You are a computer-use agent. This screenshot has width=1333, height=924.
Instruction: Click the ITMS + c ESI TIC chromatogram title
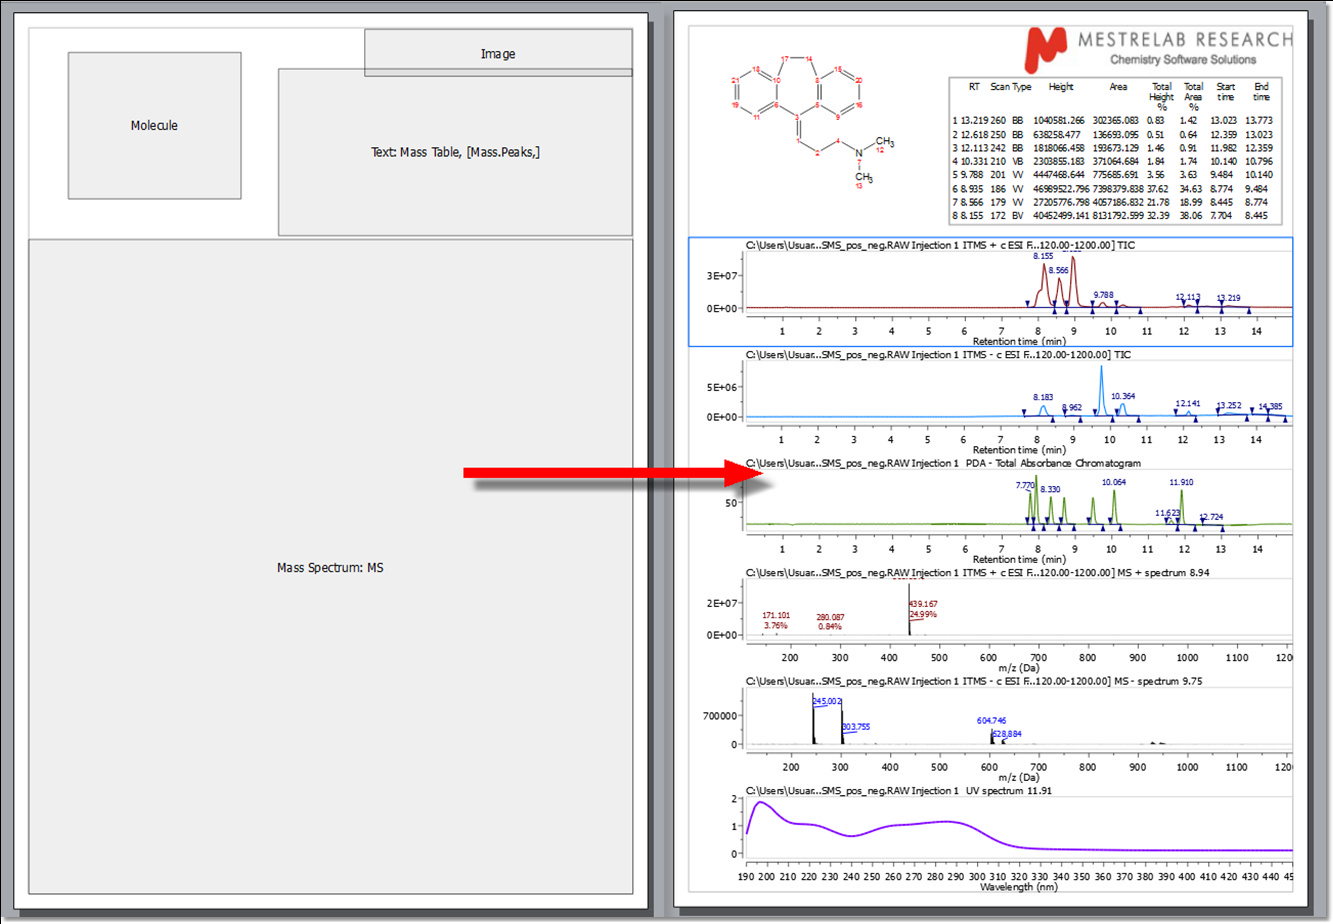(940, 245)
